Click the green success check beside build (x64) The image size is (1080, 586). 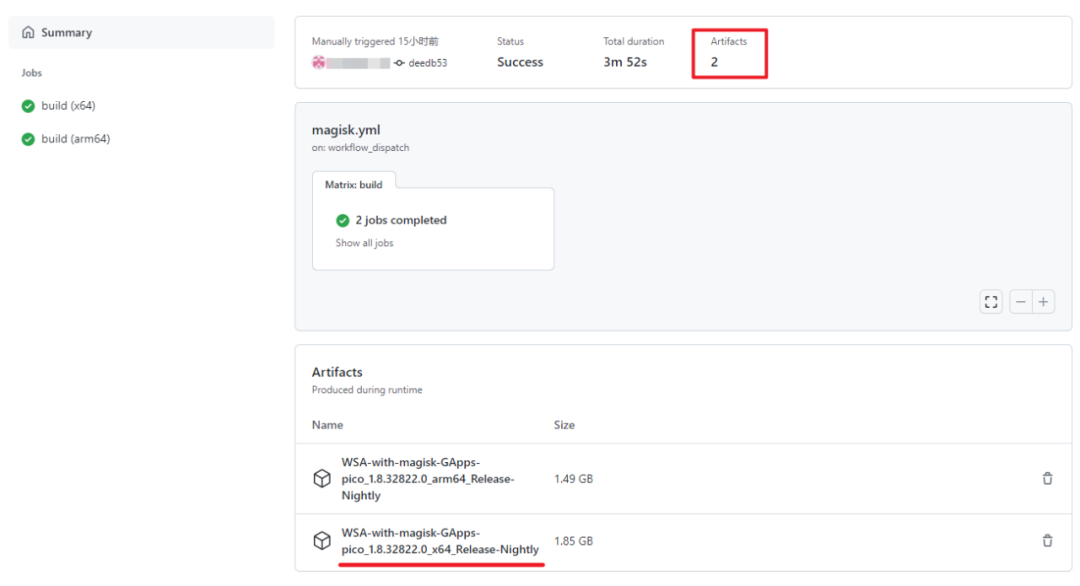pos(27,105)
